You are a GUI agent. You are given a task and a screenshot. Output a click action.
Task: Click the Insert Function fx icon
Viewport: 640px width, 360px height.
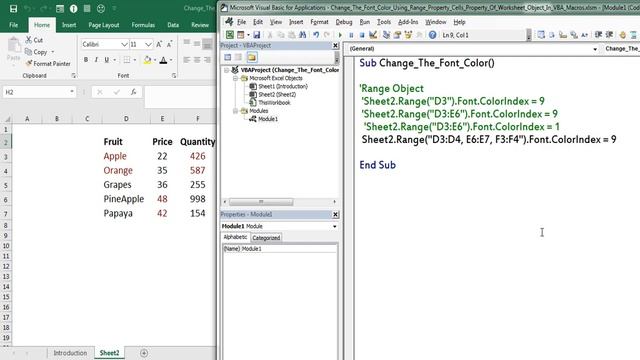[x=133, y=92]
